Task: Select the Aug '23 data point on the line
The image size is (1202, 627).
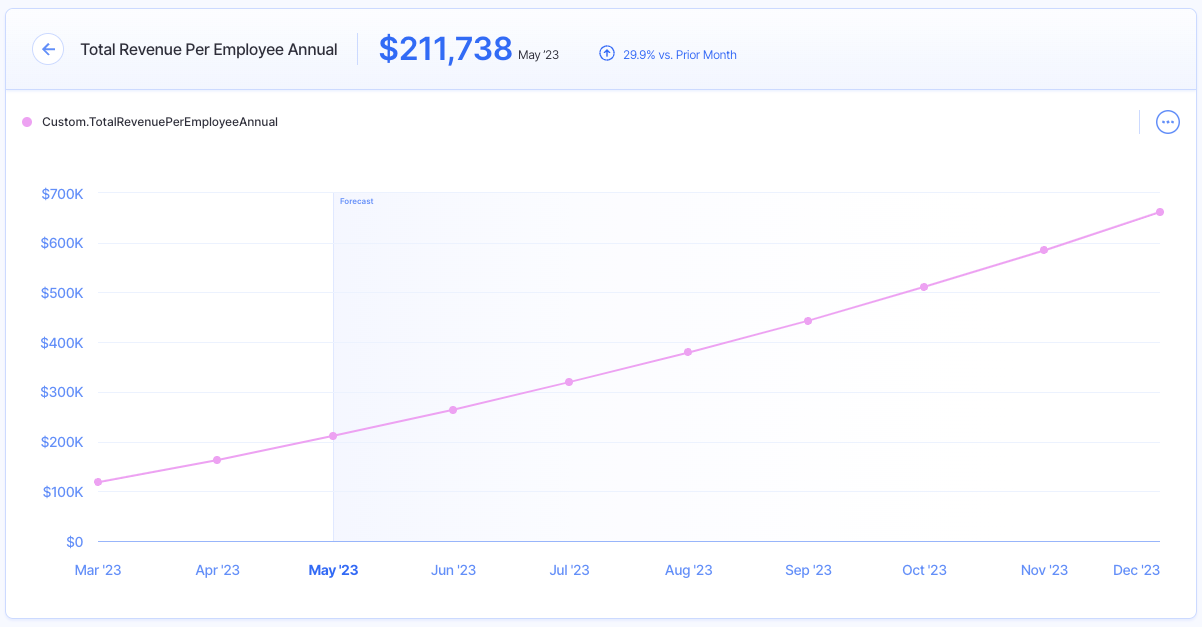Action: pyautogui.click(x=687, y=352)
